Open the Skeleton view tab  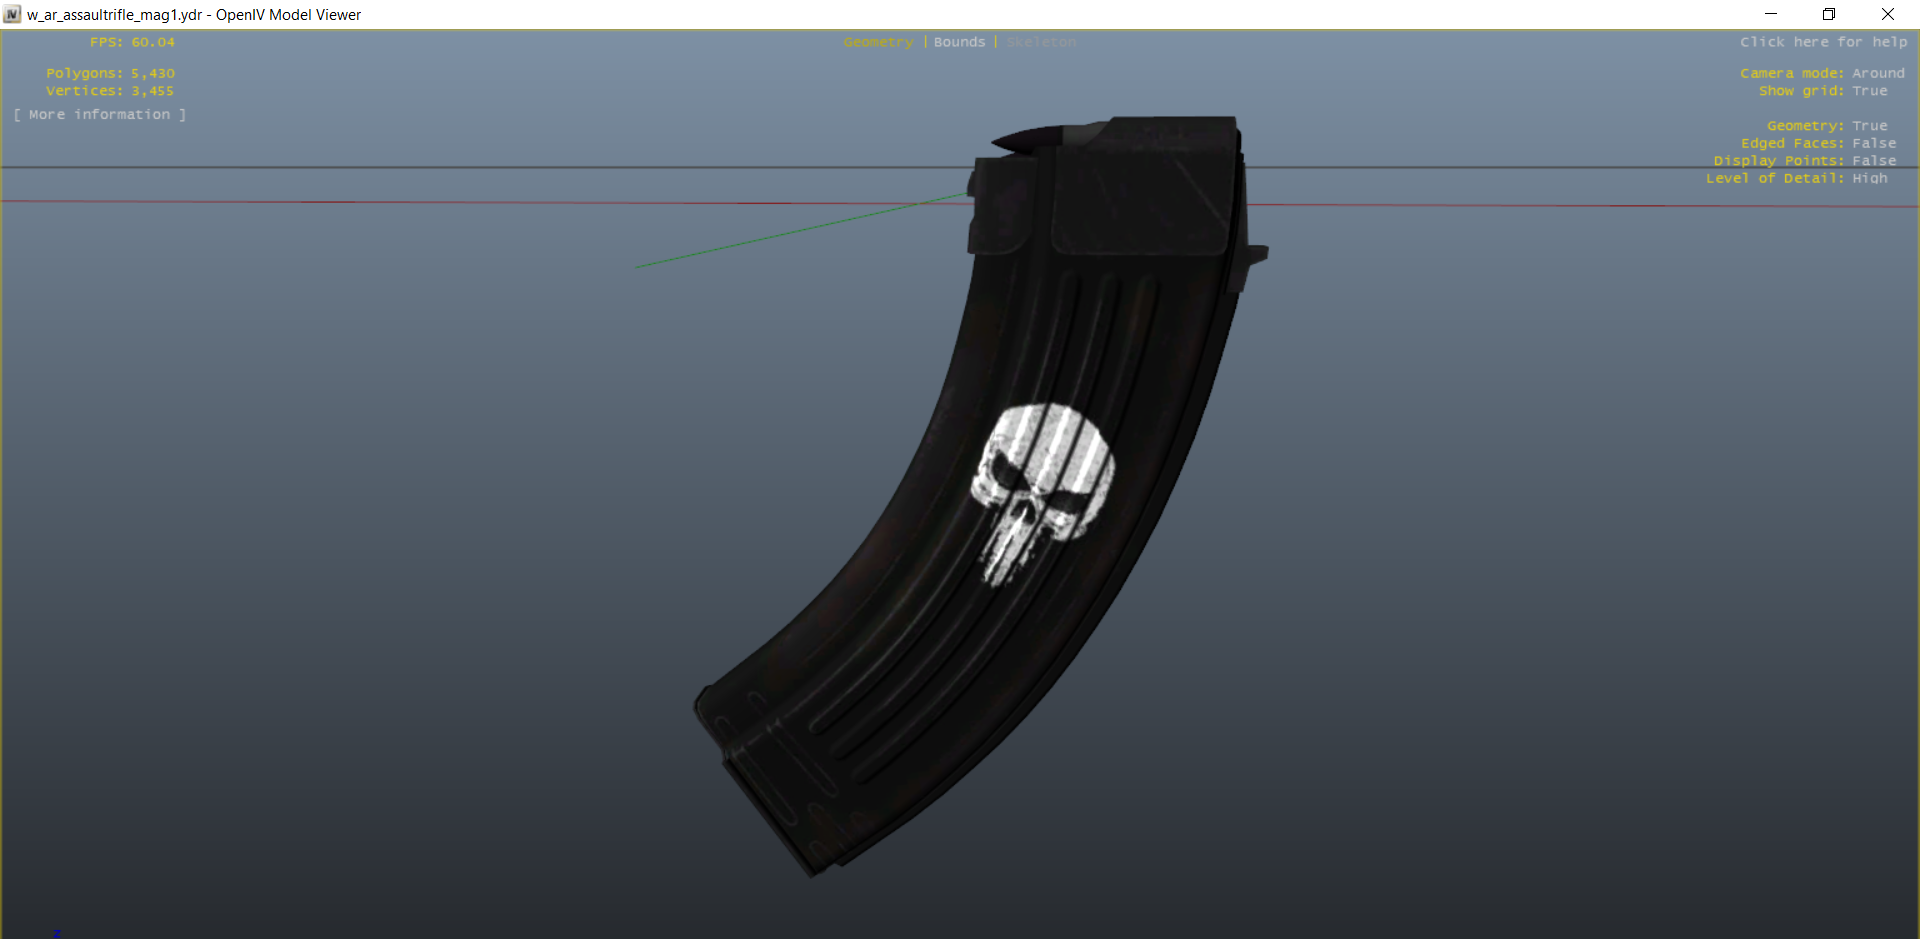tap(1041, 42)
